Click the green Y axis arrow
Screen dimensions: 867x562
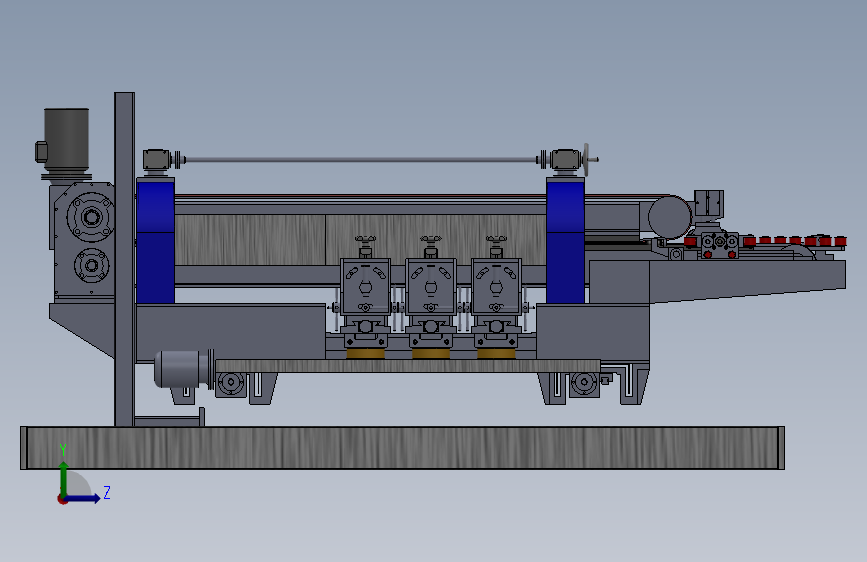(64, 478)
